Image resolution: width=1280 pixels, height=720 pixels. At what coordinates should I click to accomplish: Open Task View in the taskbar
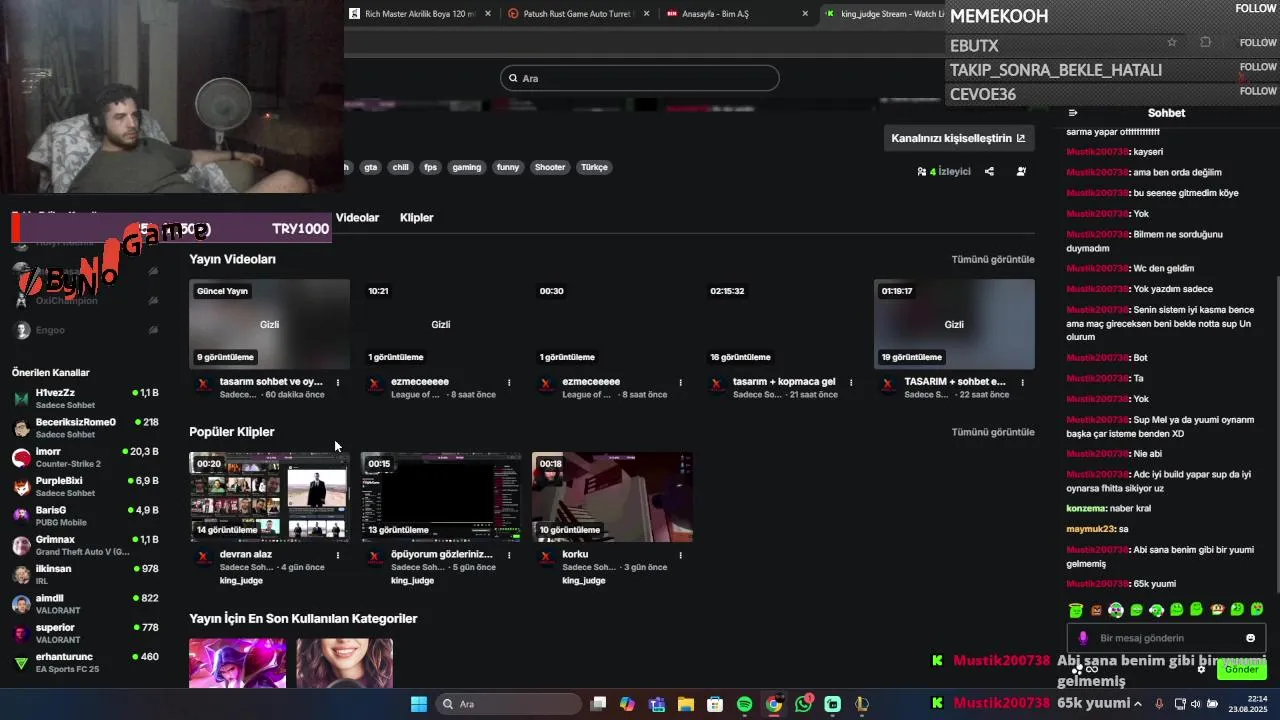click(598, 704)
